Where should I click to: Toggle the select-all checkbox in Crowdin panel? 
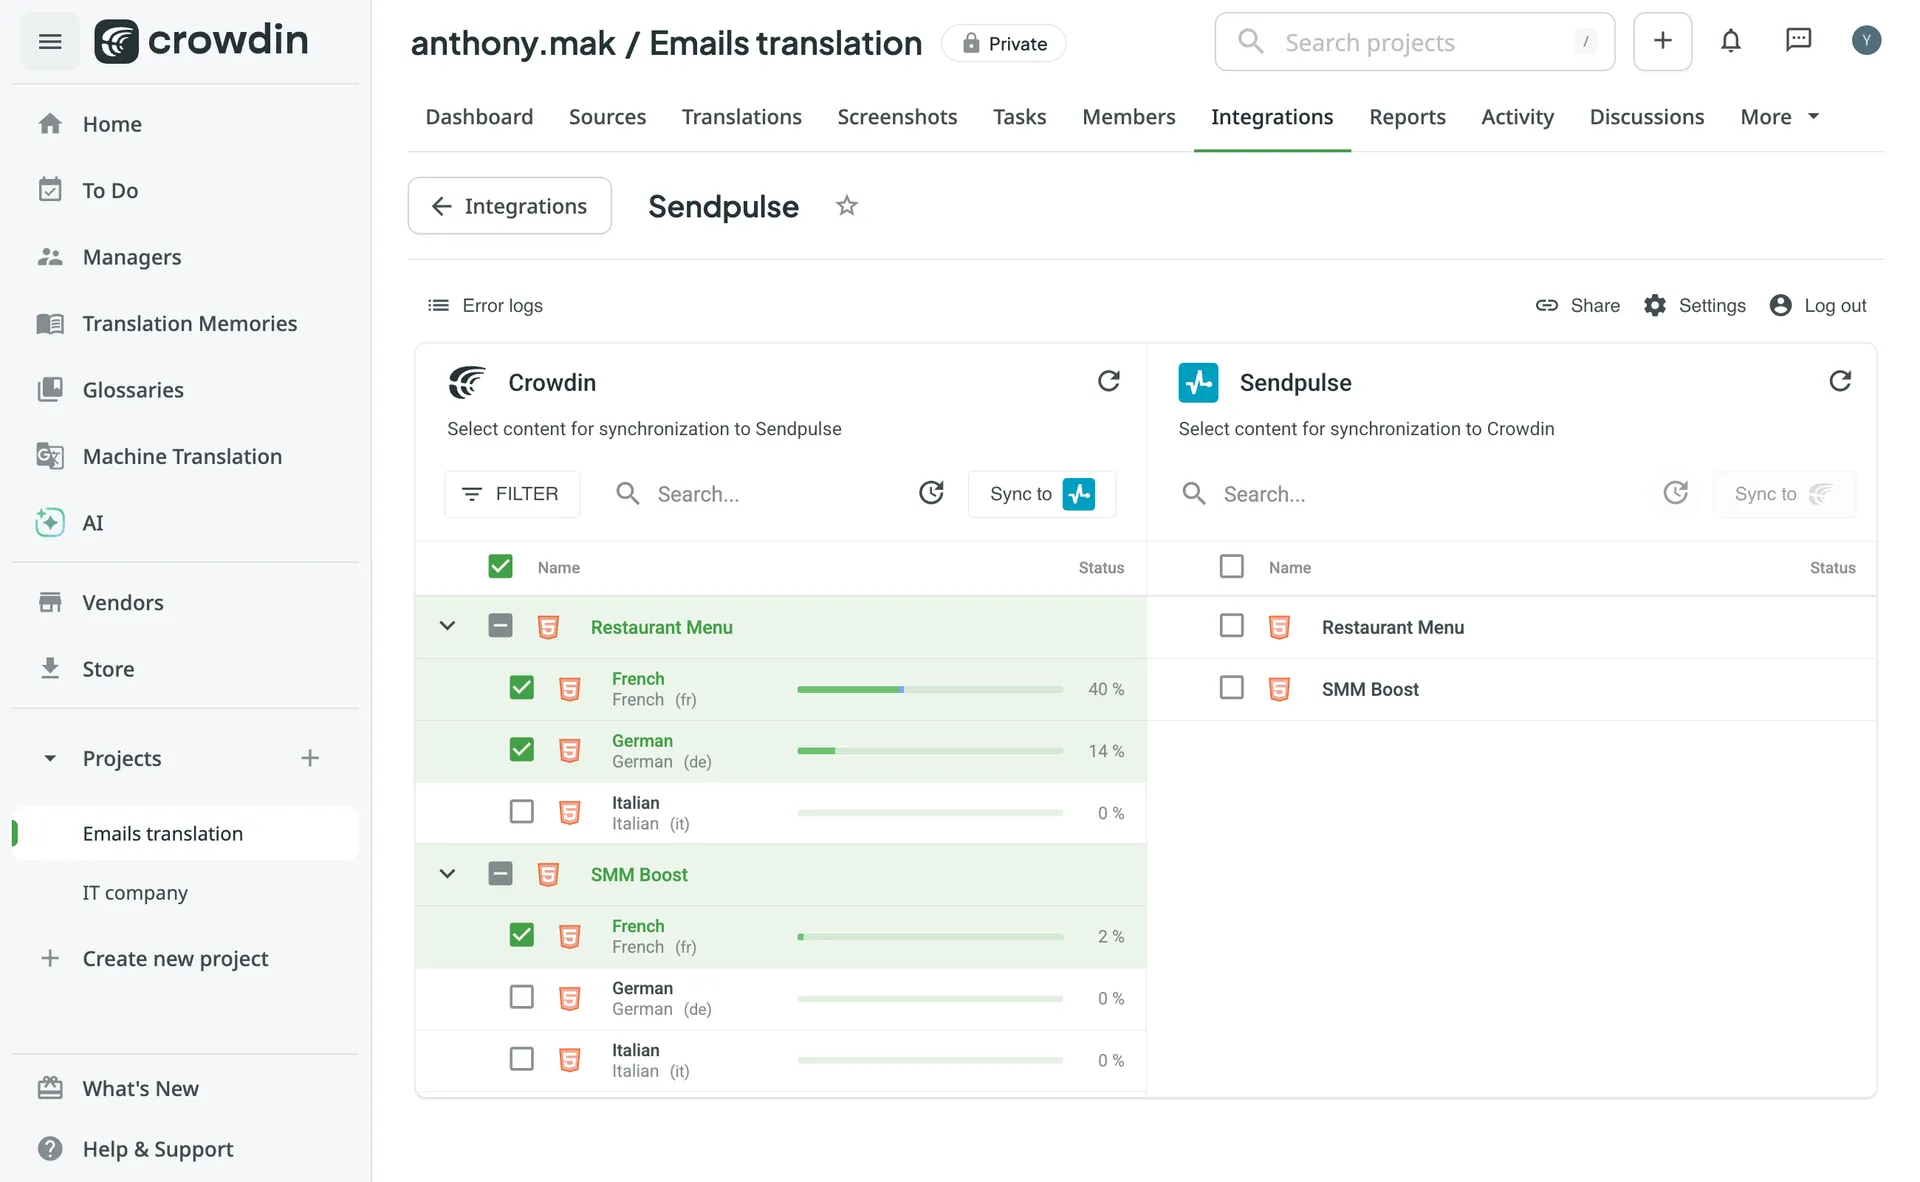[x=500, y=567]
